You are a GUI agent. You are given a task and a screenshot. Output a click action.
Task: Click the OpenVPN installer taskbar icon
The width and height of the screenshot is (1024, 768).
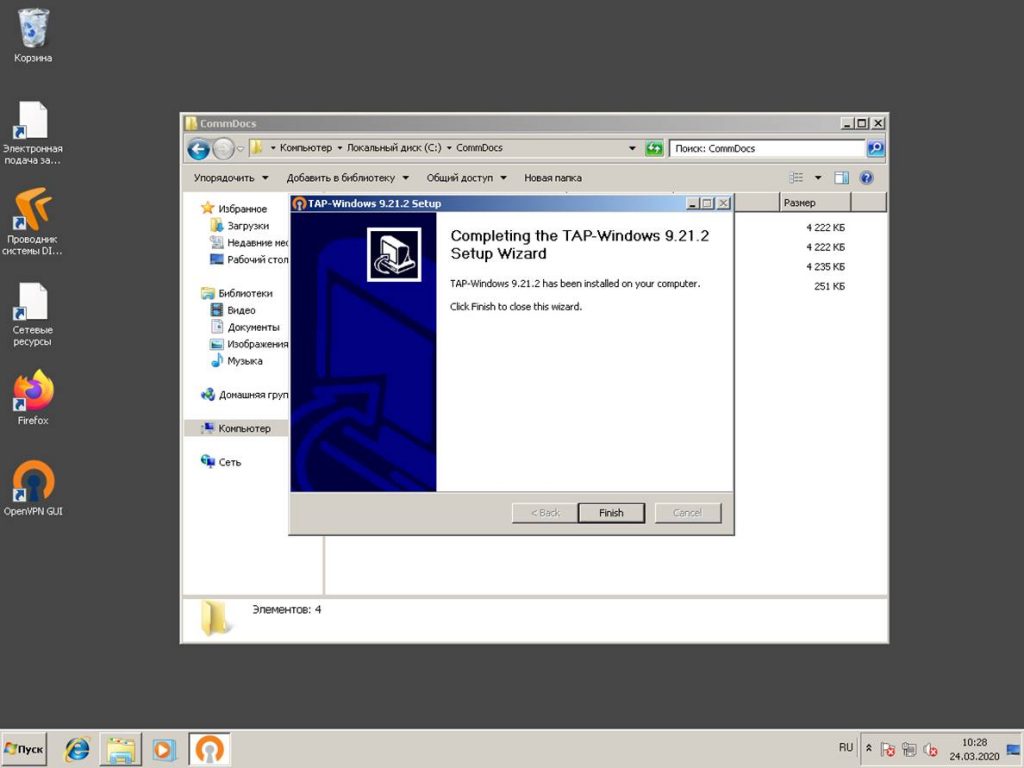click(x=209, y=749)
